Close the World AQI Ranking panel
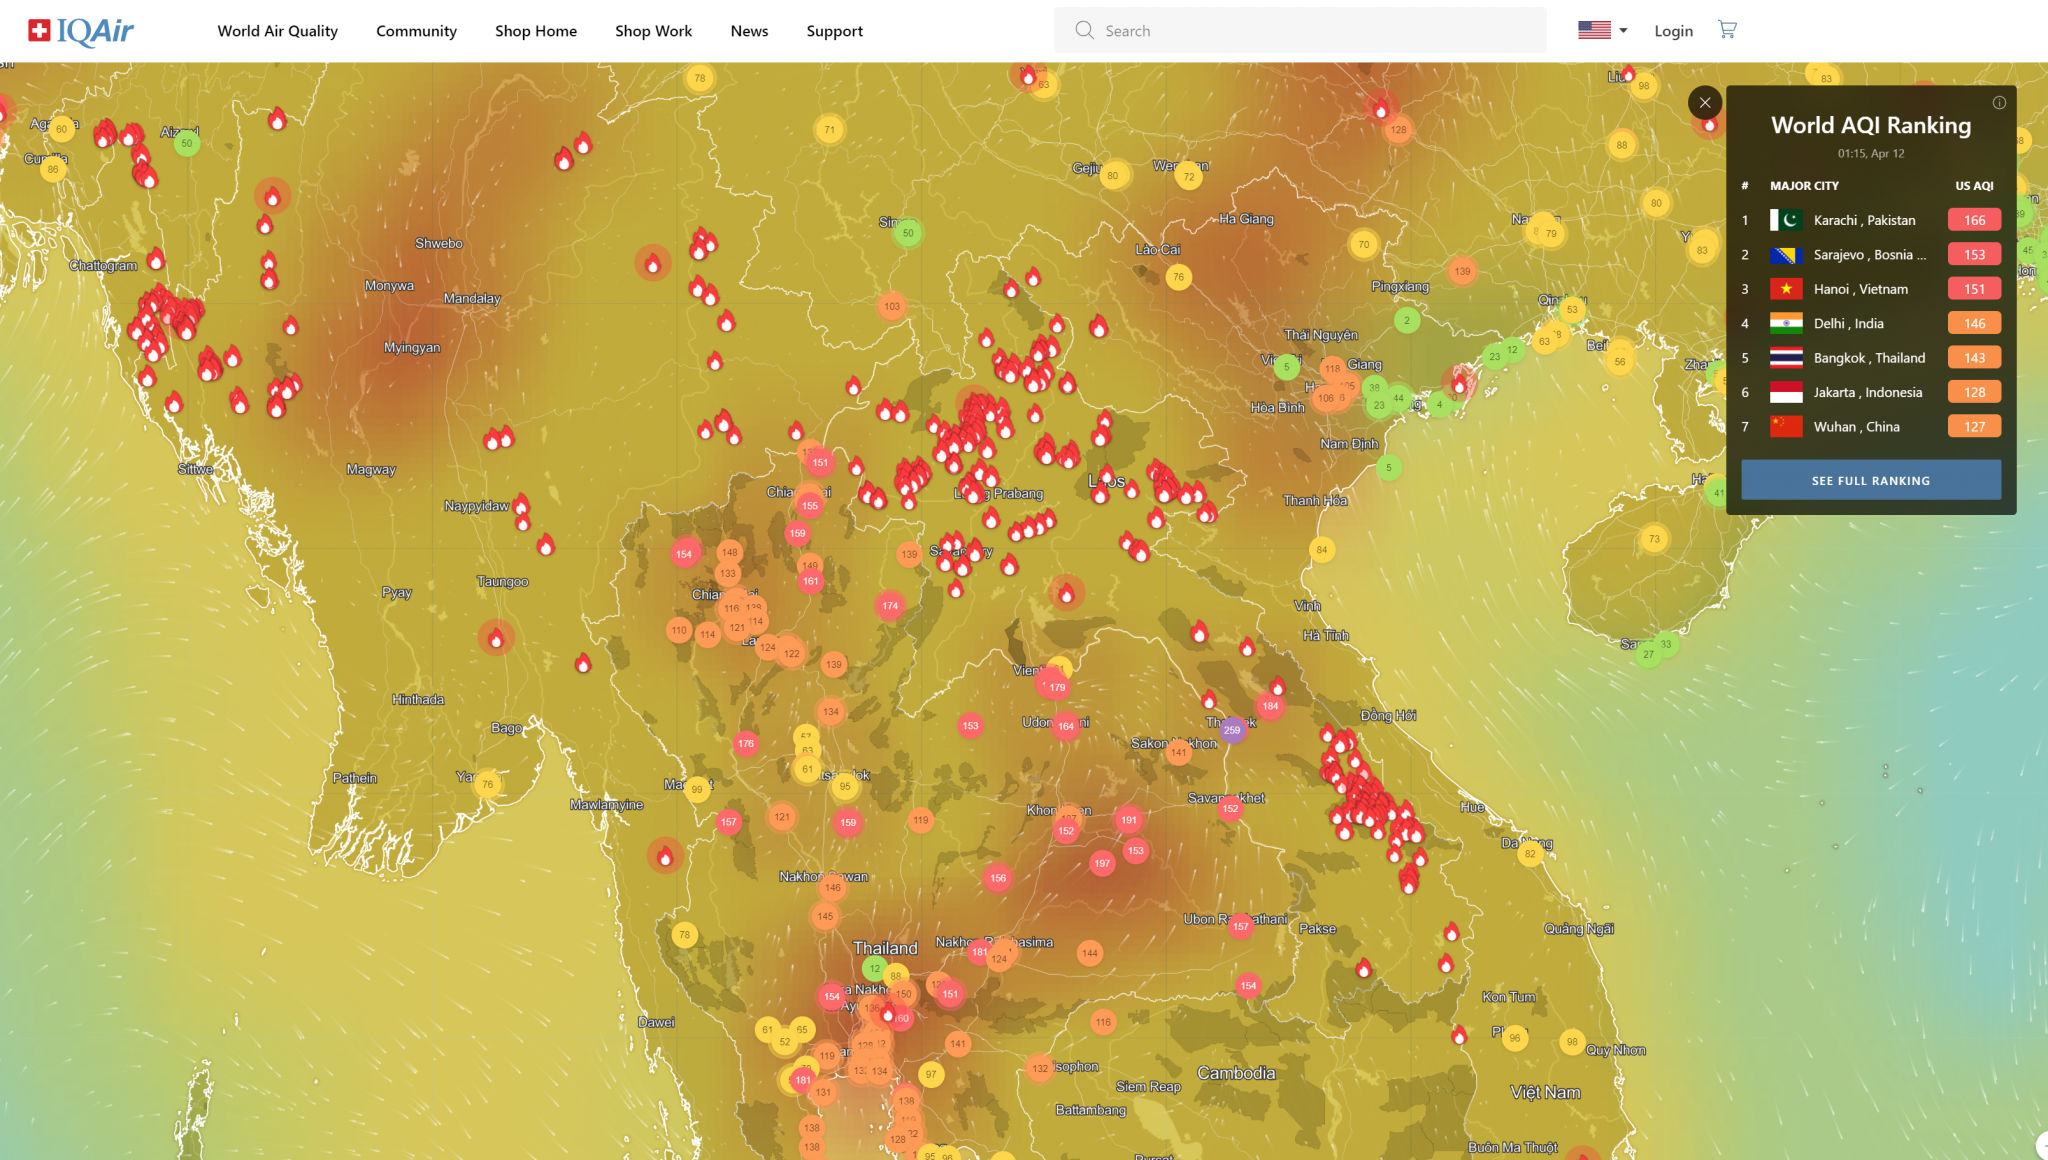 click(x=1705, y=102)
